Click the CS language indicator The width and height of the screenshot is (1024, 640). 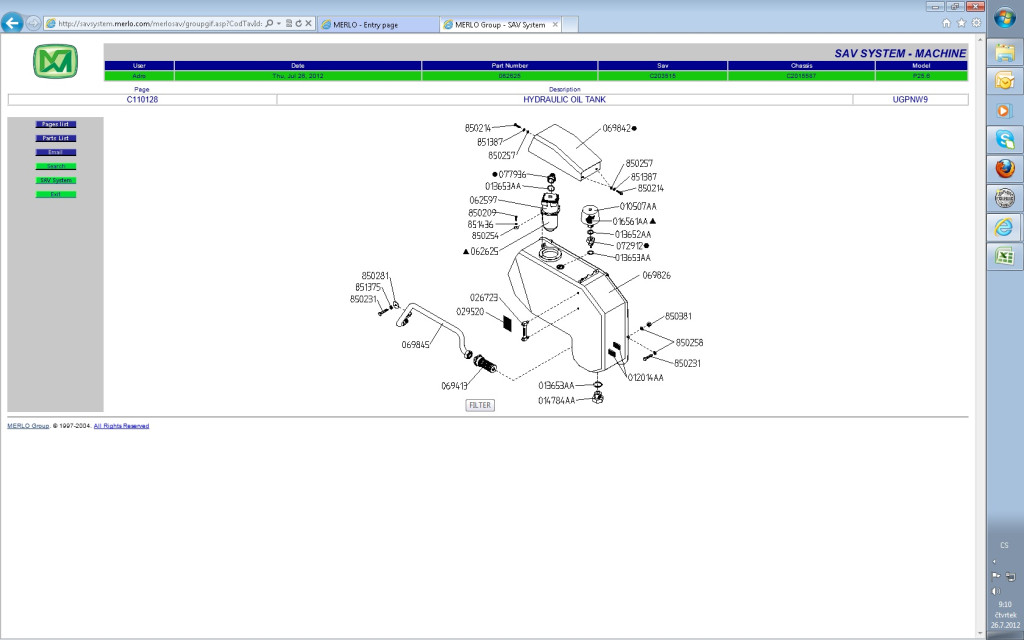pyautogui.click(x=1004, y=545)
